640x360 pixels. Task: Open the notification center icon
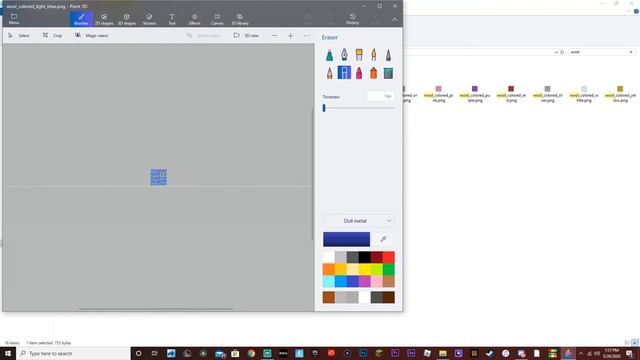click(629, 353)
